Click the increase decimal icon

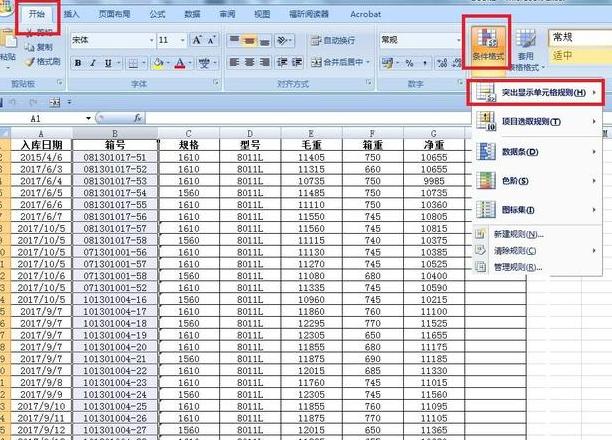click(x=442, y=62)
